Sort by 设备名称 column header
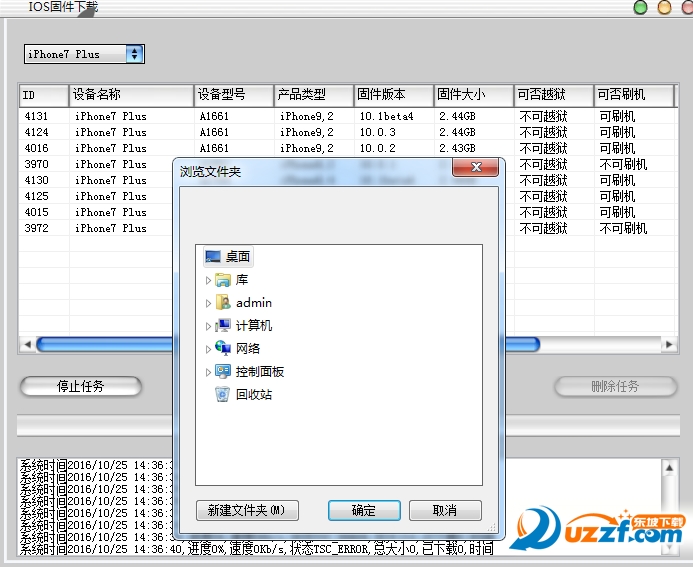Image resolution: width=693 pixels, height=567 pixels. [131, 95]
